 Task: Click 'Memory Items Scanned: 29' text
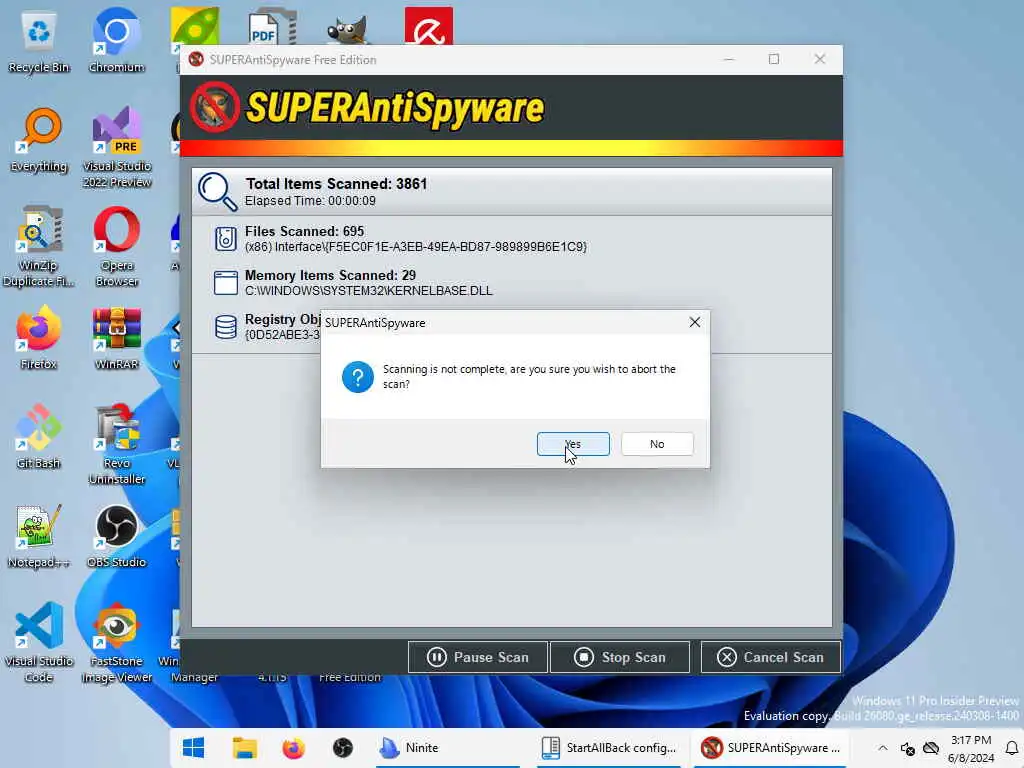(330, 275)
